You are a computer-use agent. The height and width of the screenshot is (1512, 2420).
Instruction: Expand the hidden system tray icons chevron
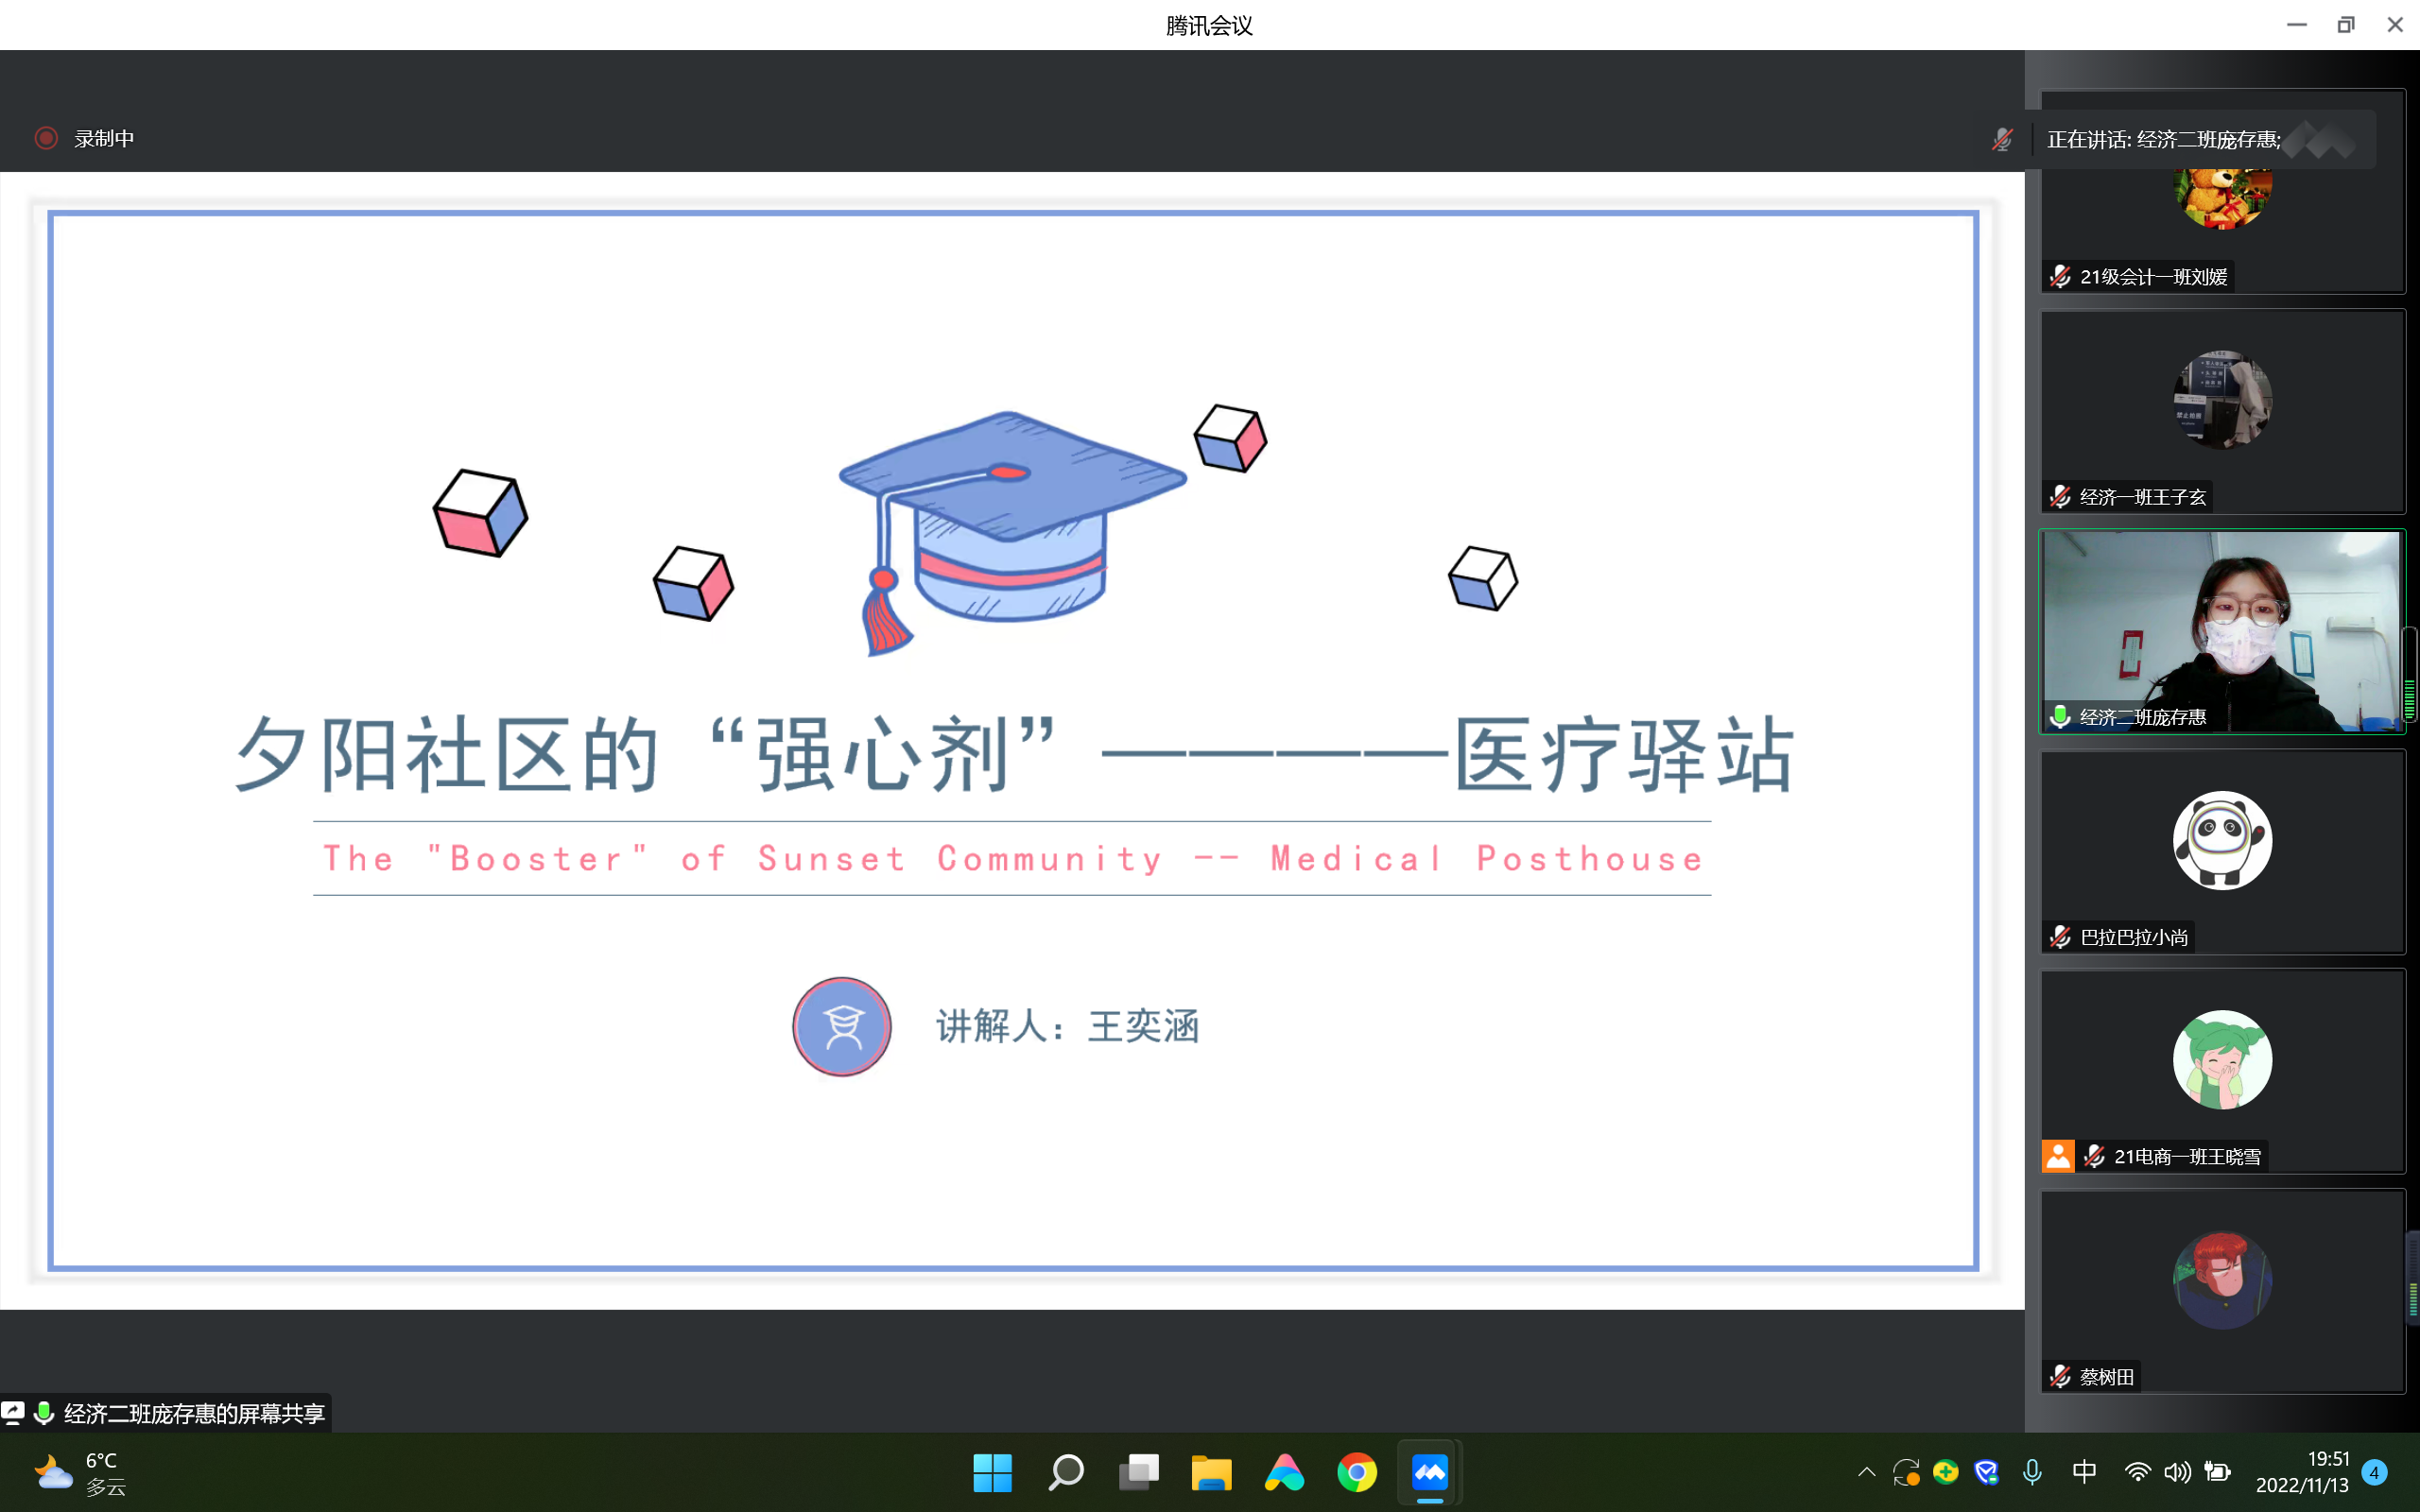[x=1866, y=1472]
